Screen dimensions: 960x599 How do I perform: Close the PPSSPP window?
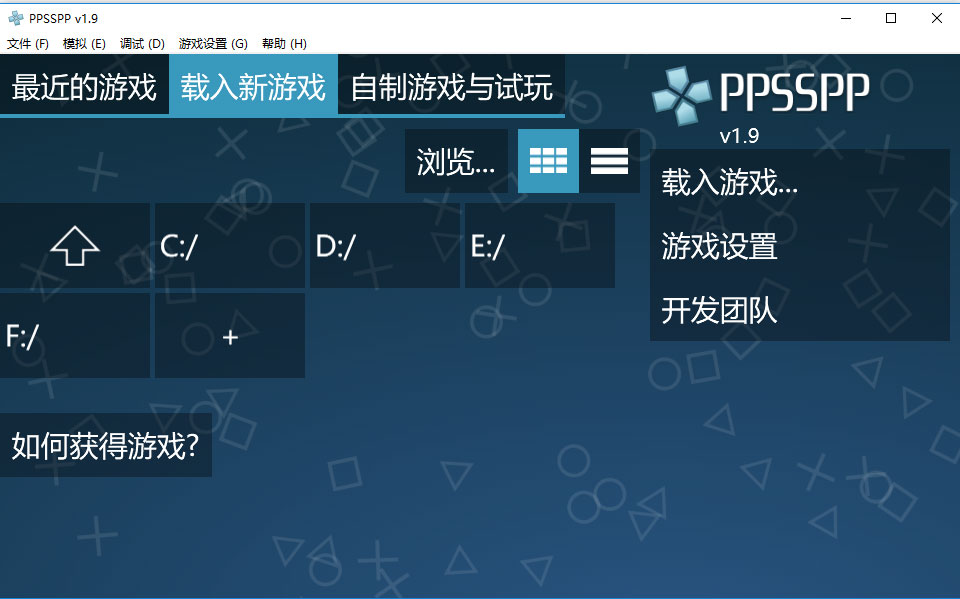pos(936,18)
